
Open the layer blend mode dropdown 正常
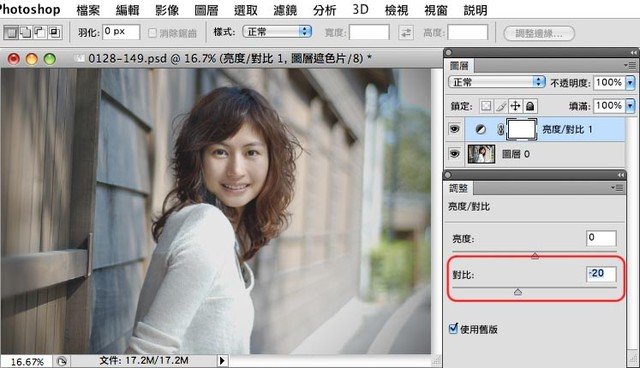(497, 82)
